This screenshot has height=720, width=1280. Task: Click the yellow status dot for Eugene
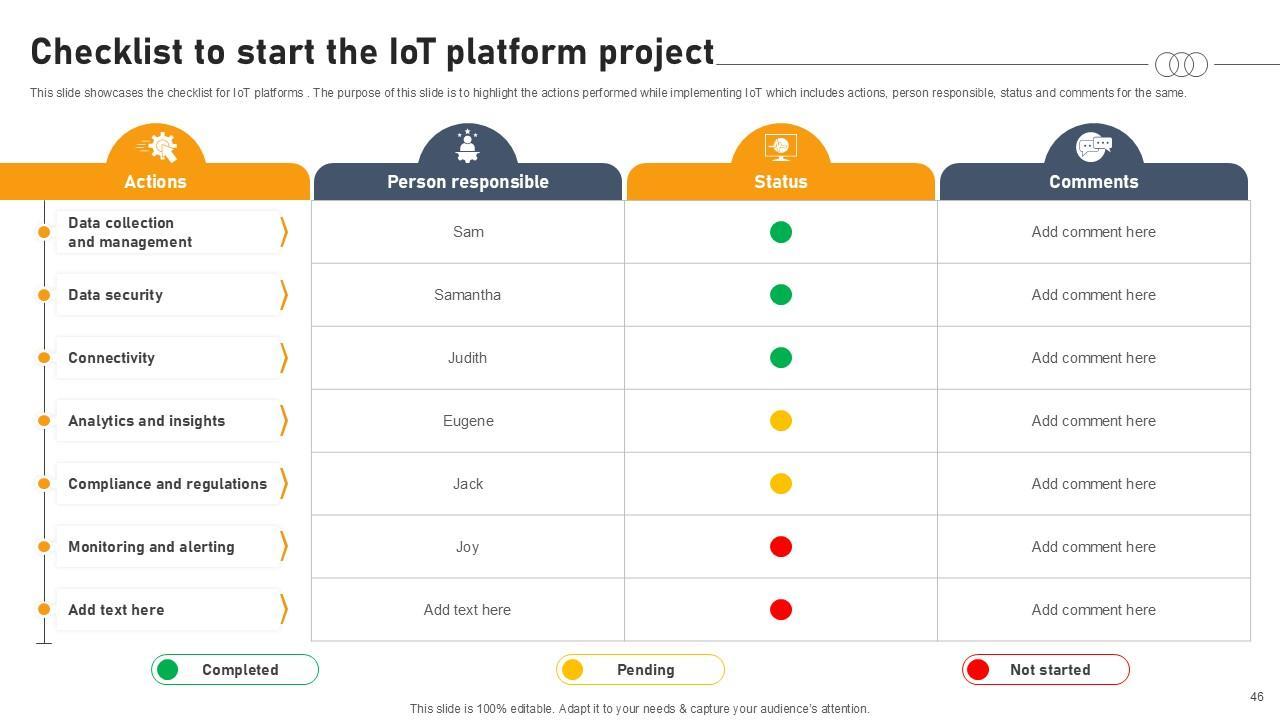pyautogui.click(x=781, y=421)
